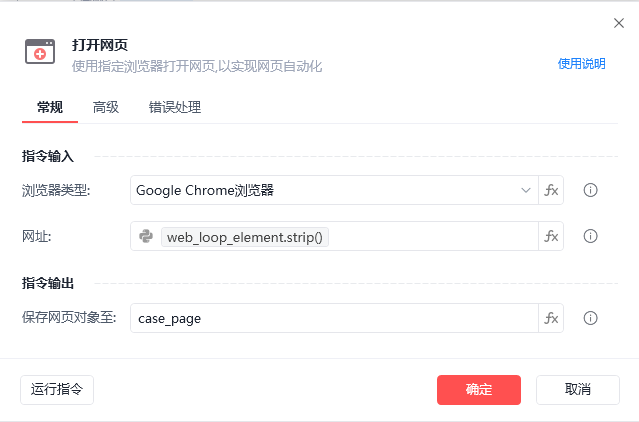Confirm with the red 确定 button
The width and height of the screenshot is (639, 422).
pos(478,389)
